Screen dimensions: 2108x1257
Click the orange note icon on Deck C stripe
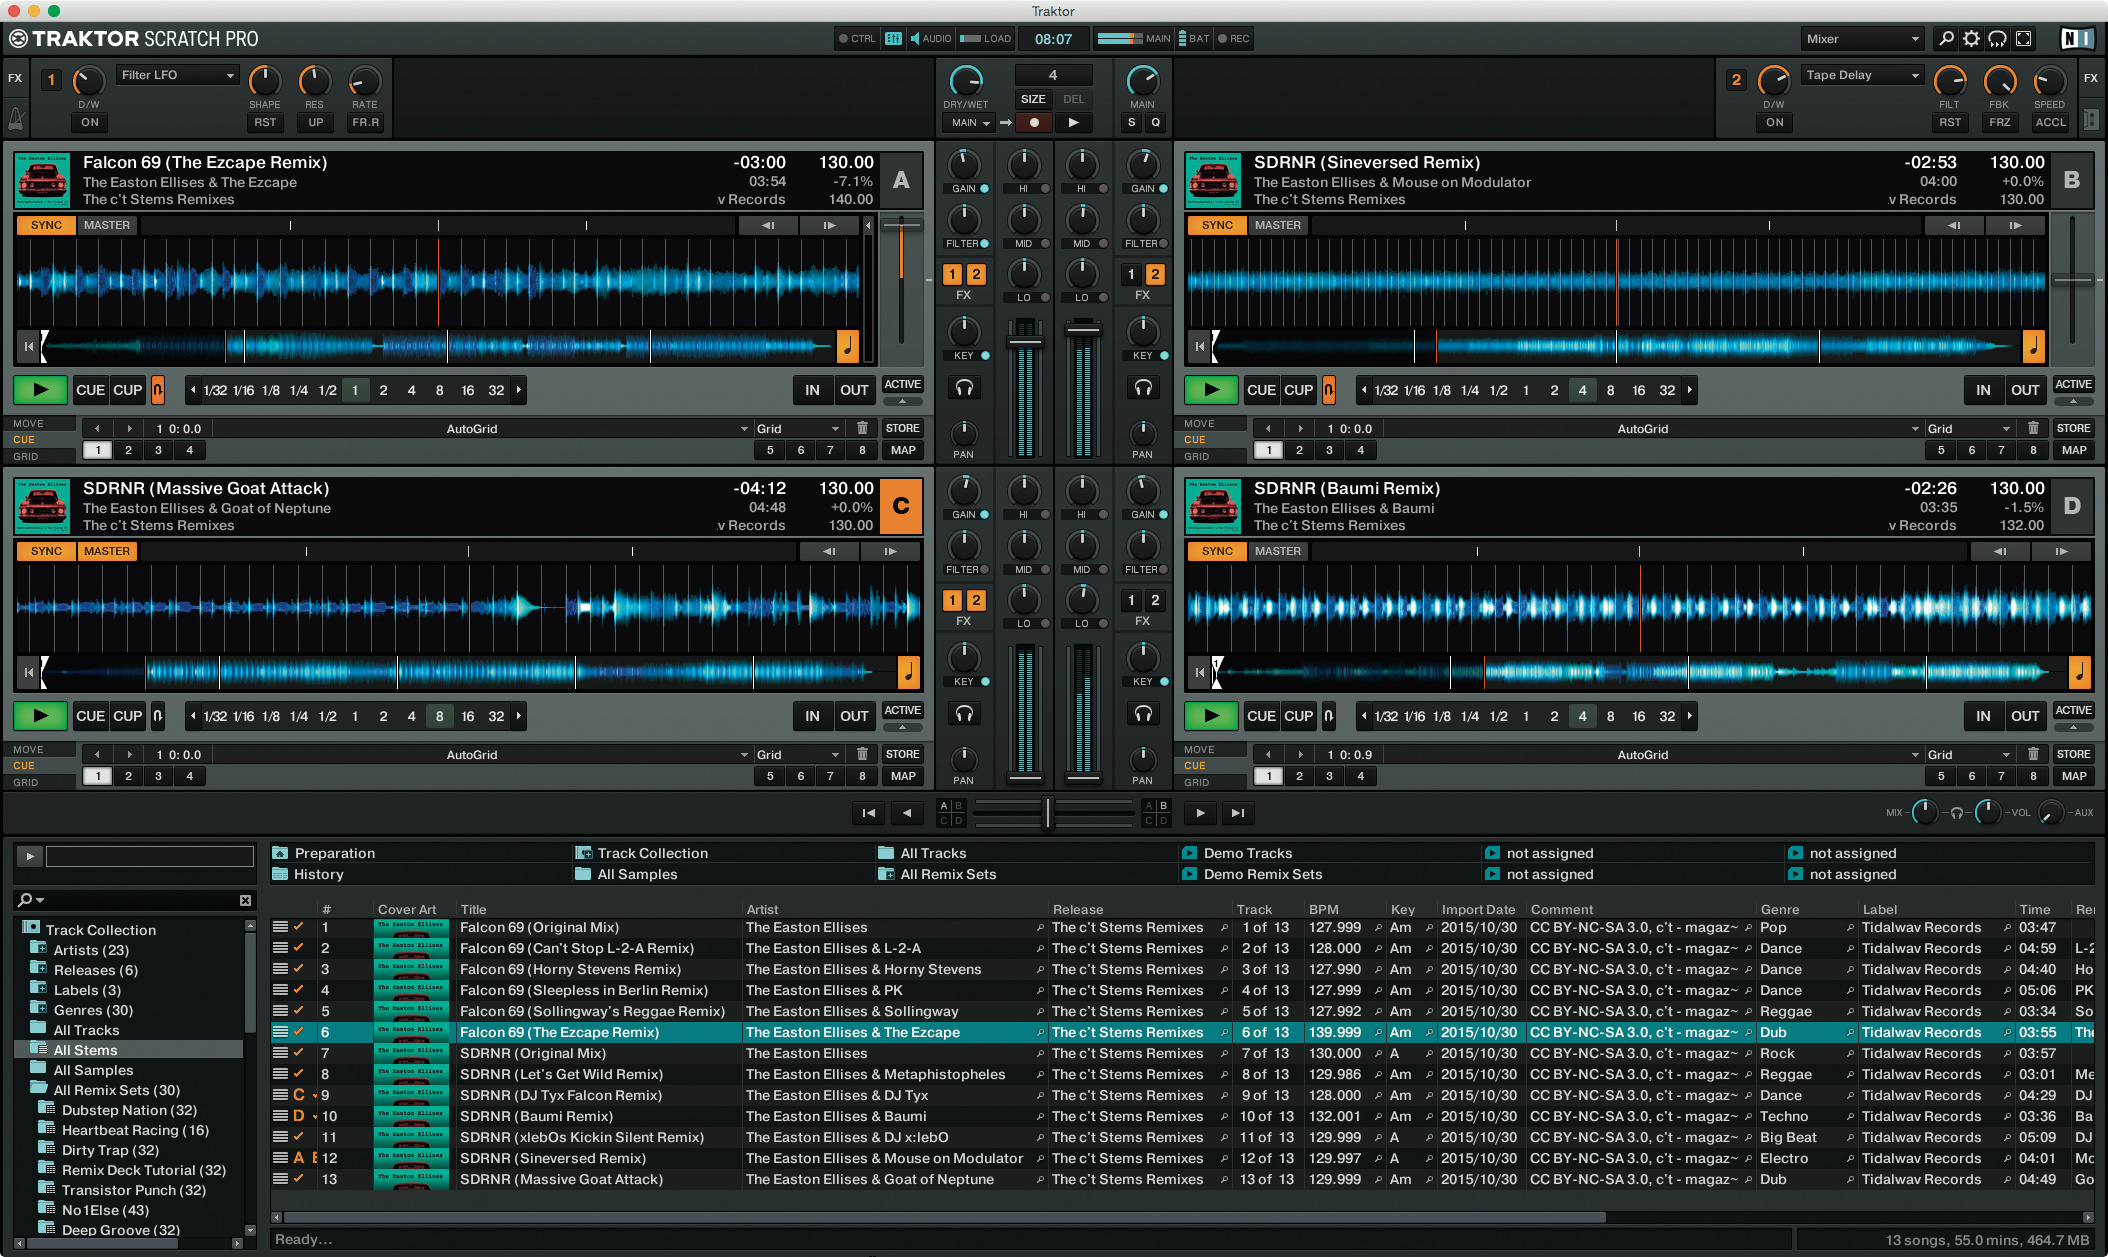pyautogui.click(x=908, y=672)
